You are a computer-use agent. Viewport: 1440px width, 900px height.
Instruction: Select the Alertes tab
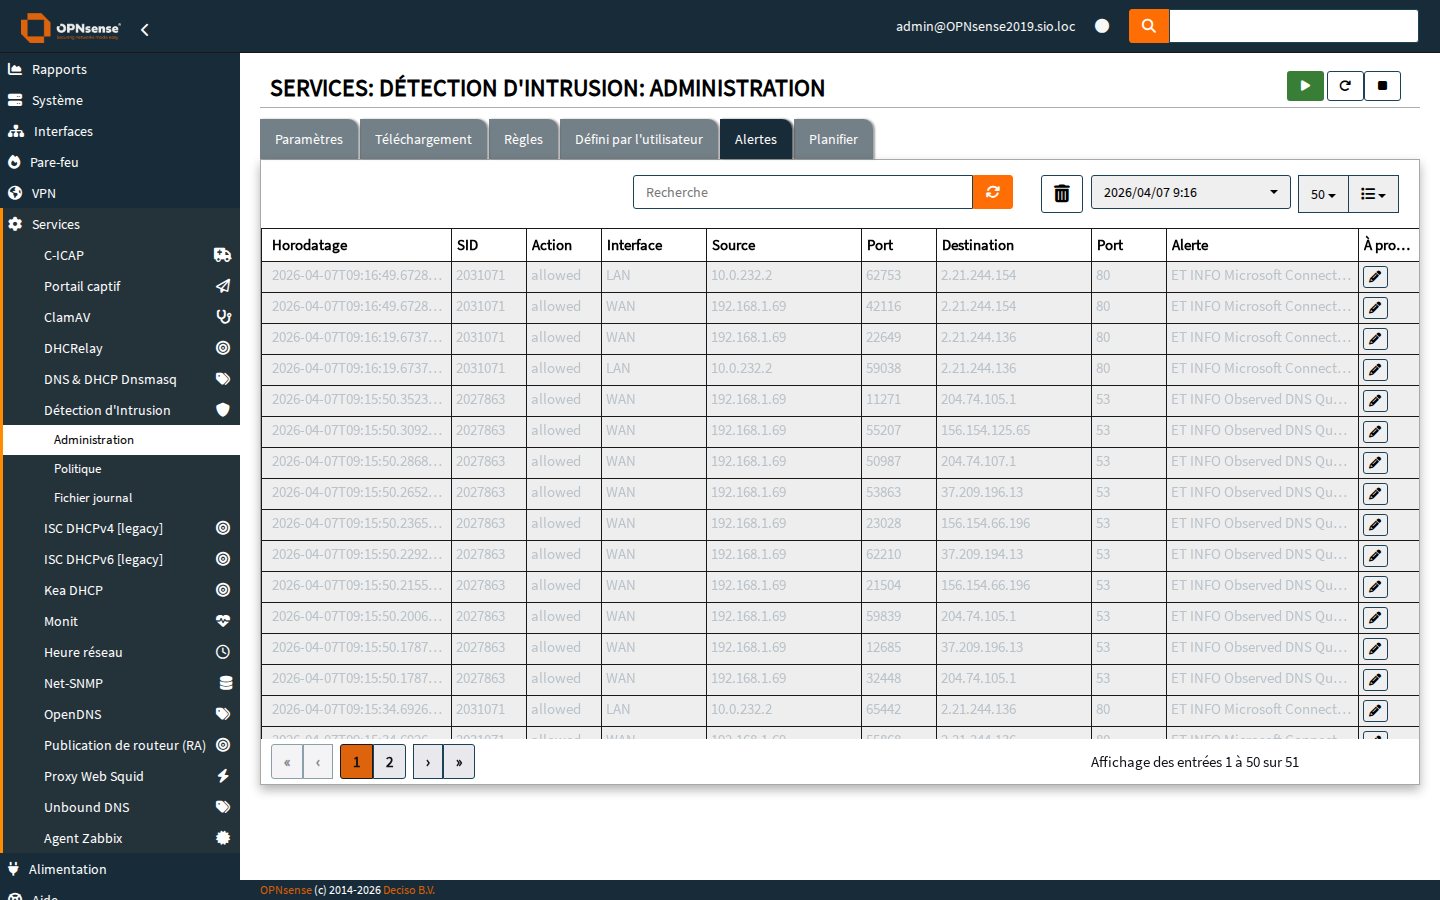[x=756, y=139]
